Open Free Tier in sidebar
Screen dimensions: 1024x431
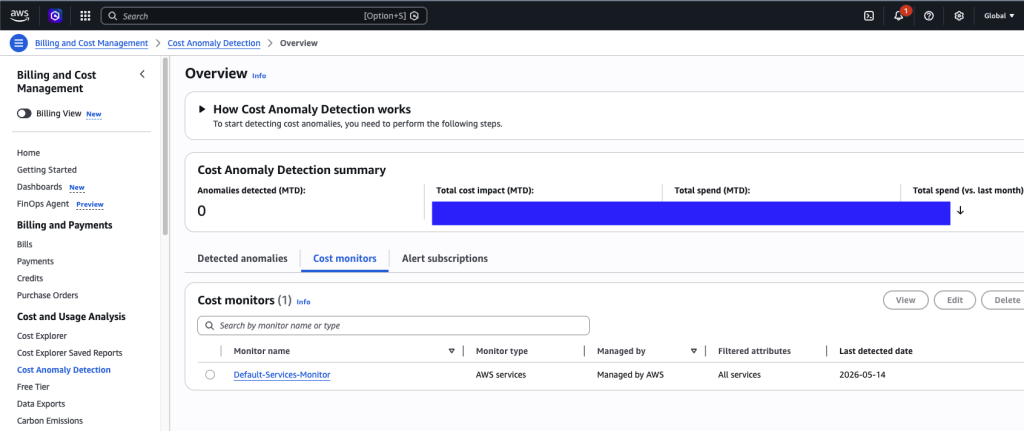click(x=33, y=387)
